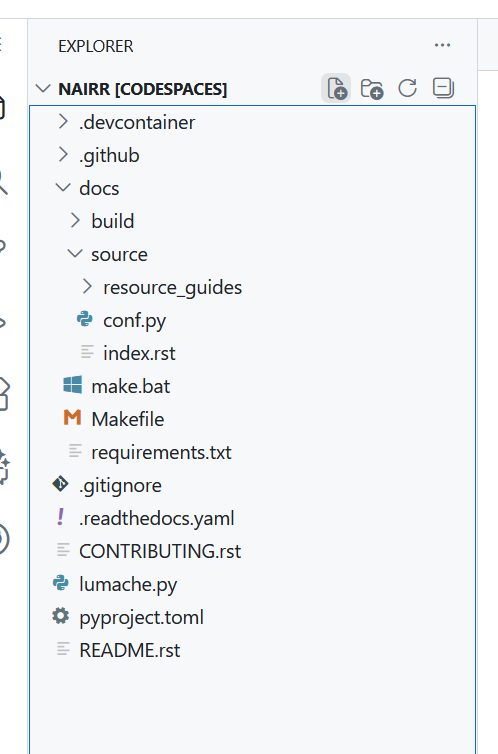Open conf.py file

(x=252, y=320)
